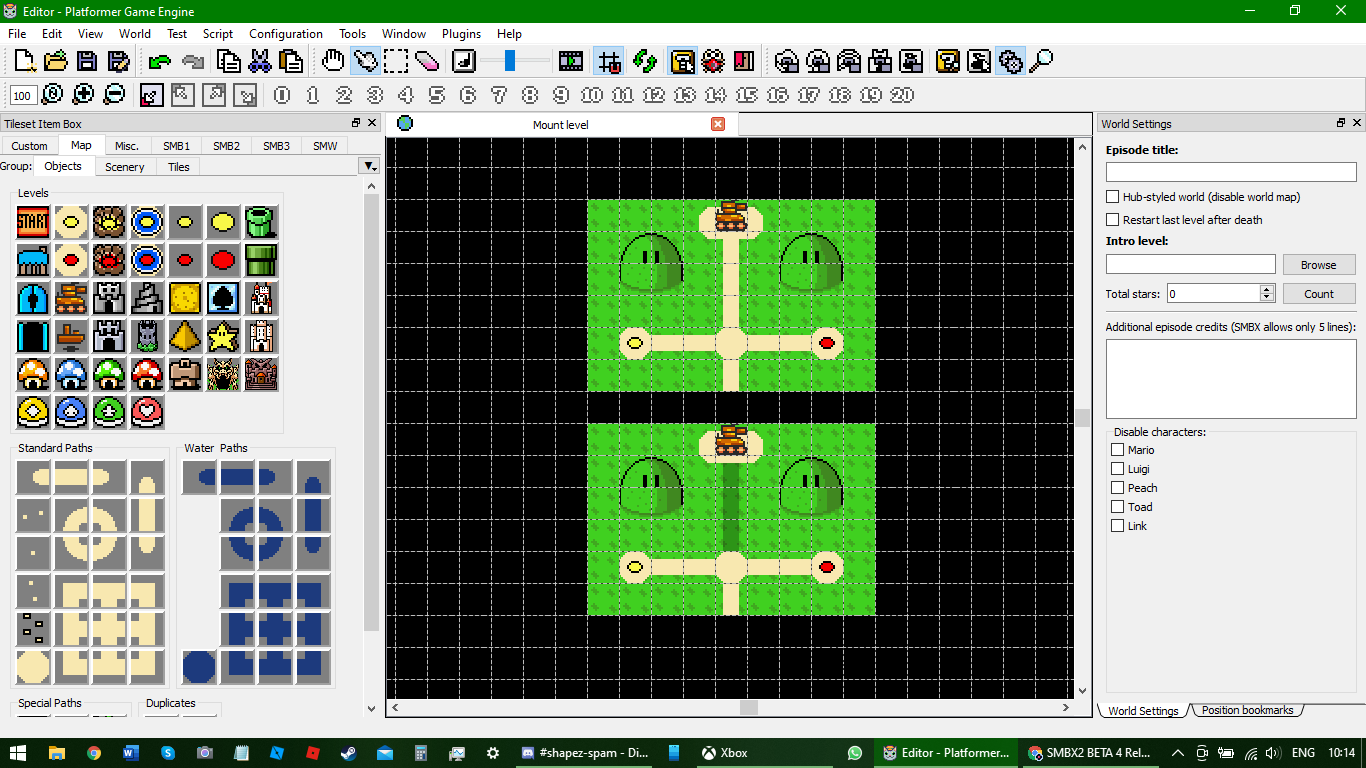
Task: Open the Plugins menu
Action: coord(461,33)
